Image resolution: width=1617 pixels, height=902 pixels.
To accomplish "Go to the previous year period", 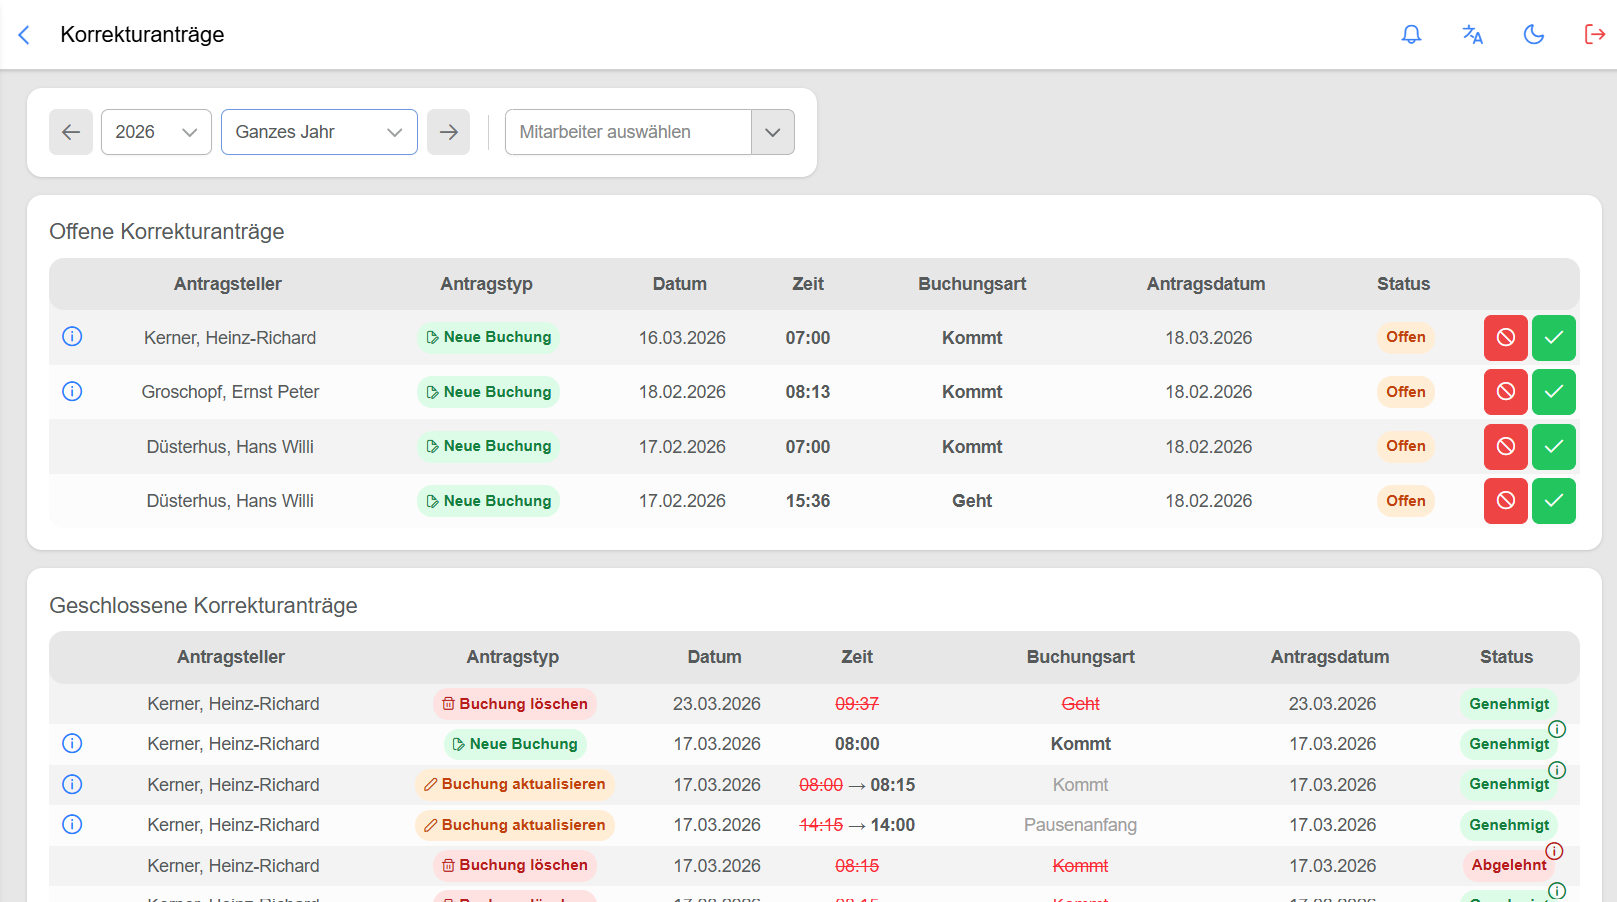I will pyautogui.click(x=71, y=132).
